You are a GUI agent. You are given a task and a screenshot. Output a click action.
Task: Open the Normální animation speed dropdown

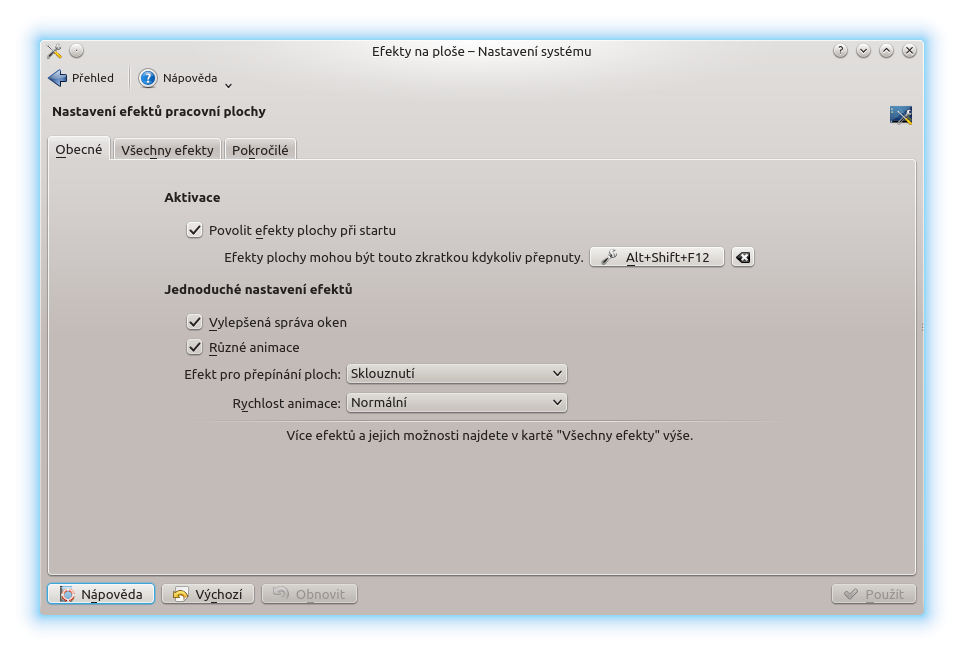coord(457,403)
